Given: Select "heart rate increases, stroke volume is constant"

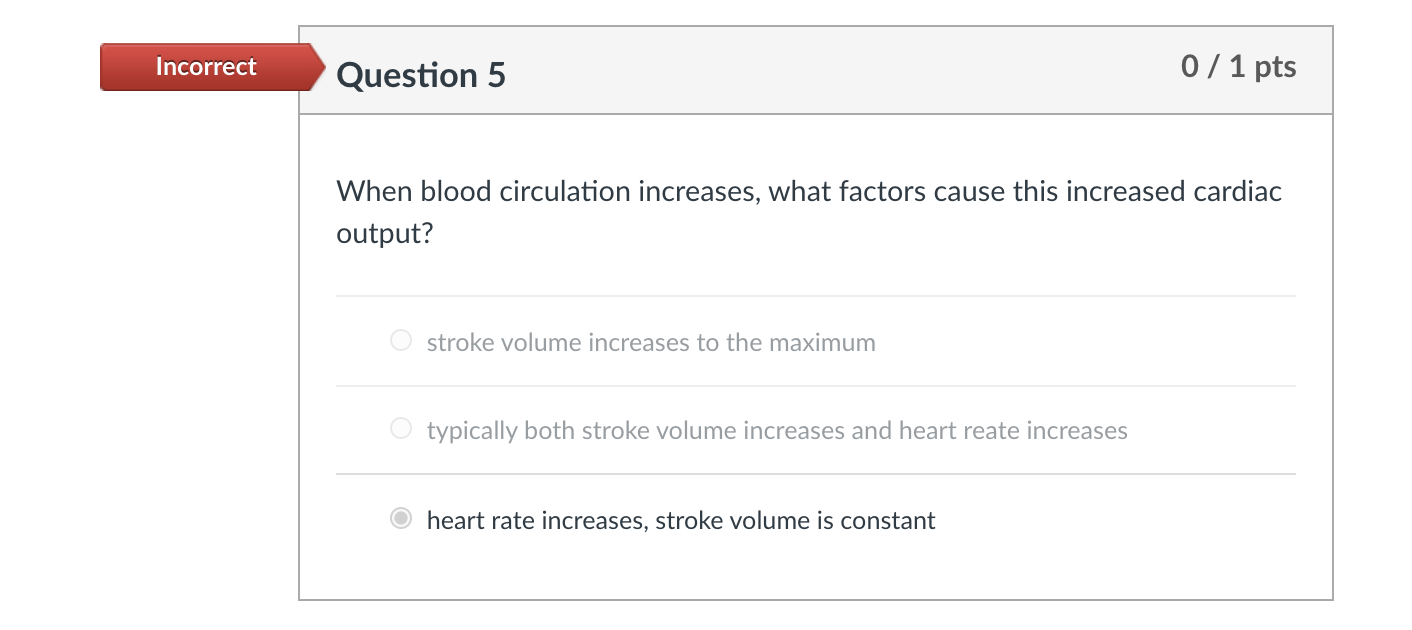Looking at the screenshot, I should (x=680, y=520).
